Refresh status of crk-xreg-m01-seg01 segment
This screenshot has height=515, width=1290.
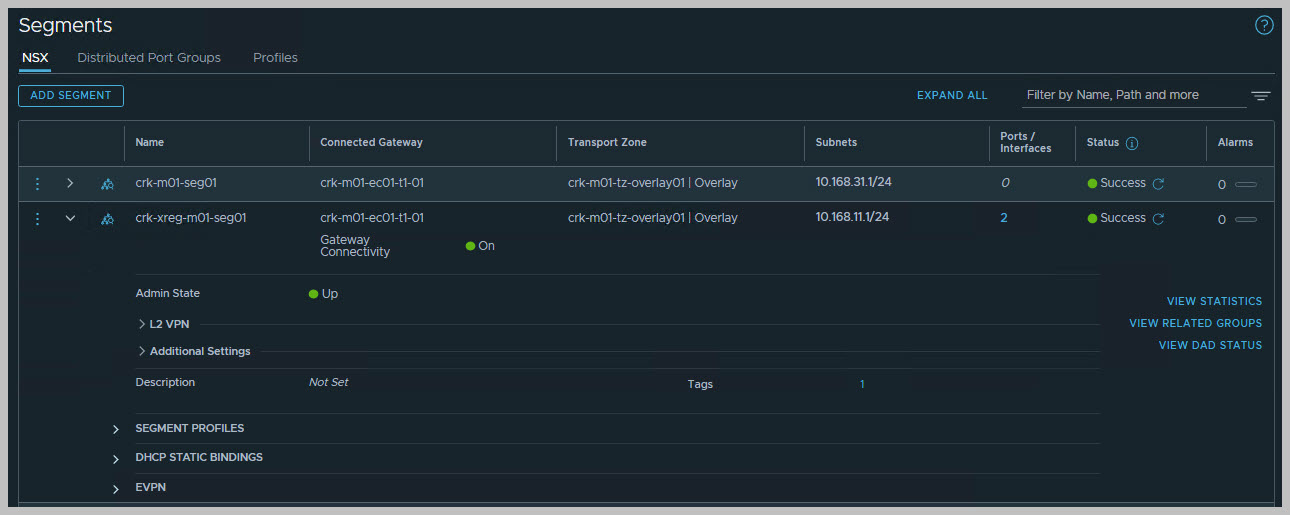tap(1158, 218)
